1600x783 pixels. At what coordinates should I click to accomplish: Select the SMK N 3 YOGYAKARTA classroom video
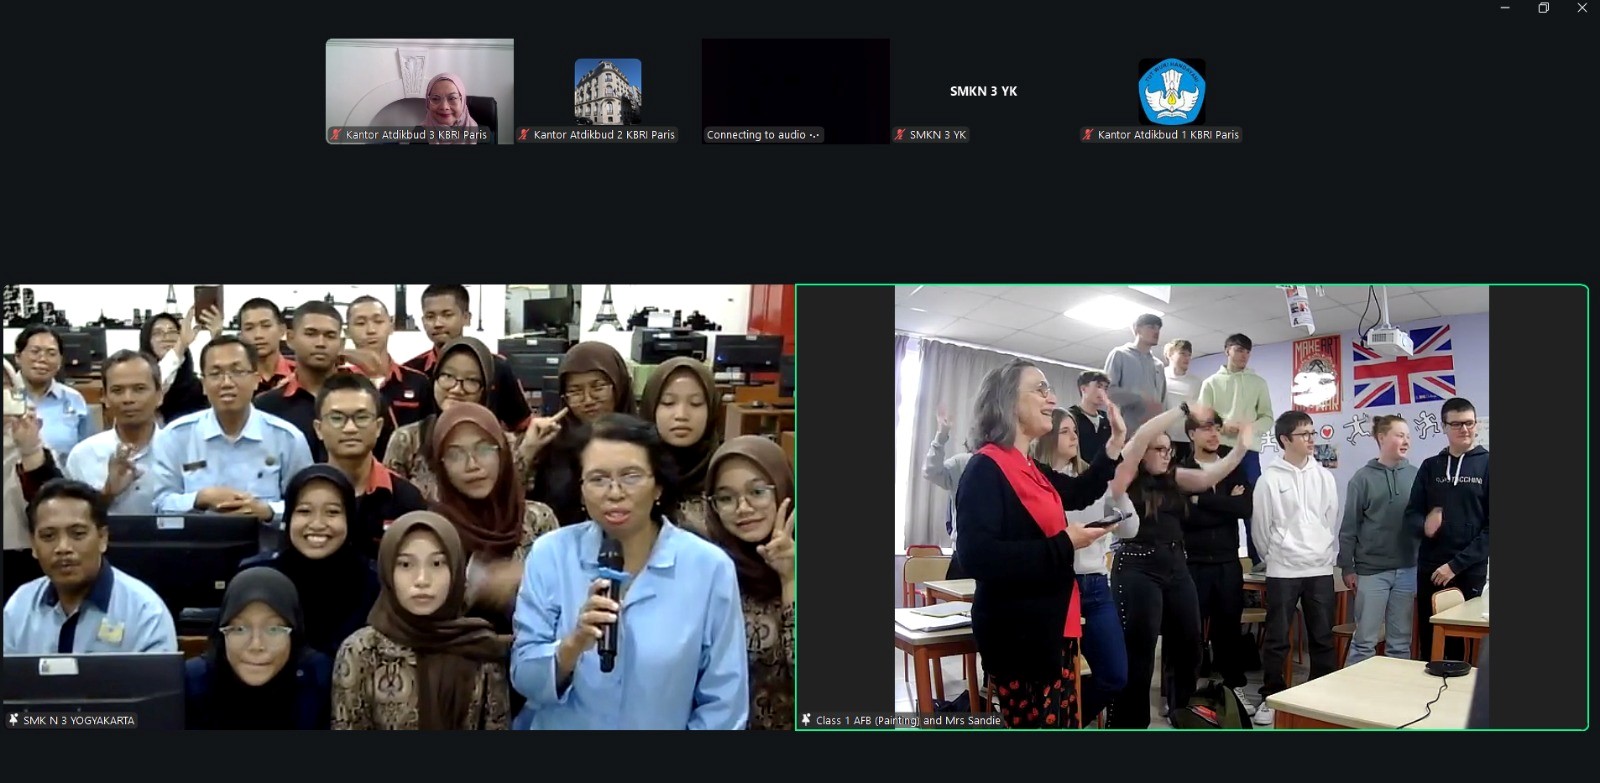pos(398,507)
